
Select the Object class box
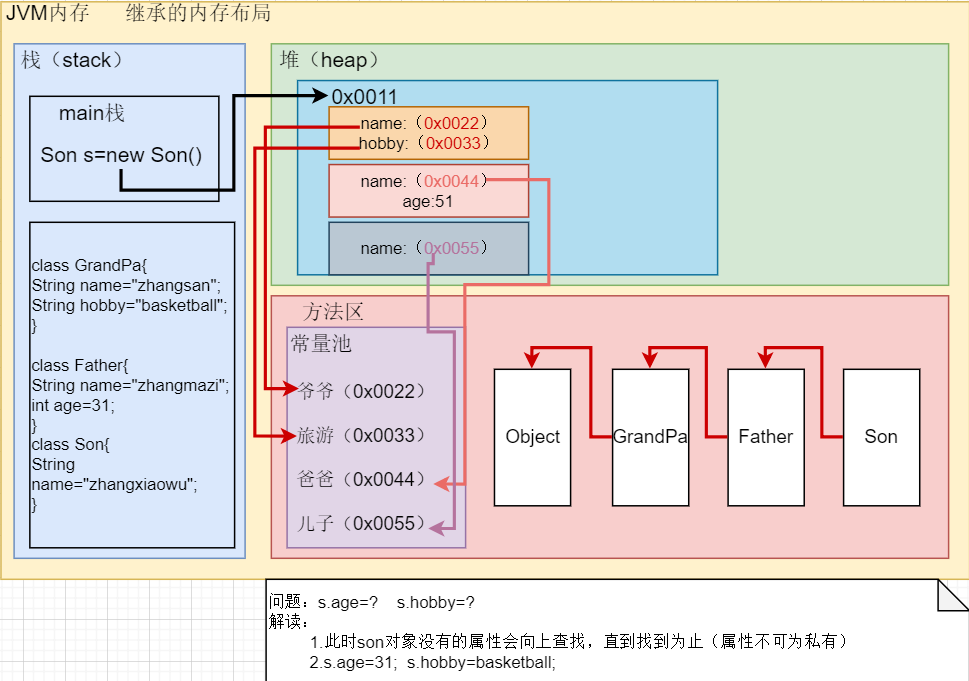coord(531,437)
